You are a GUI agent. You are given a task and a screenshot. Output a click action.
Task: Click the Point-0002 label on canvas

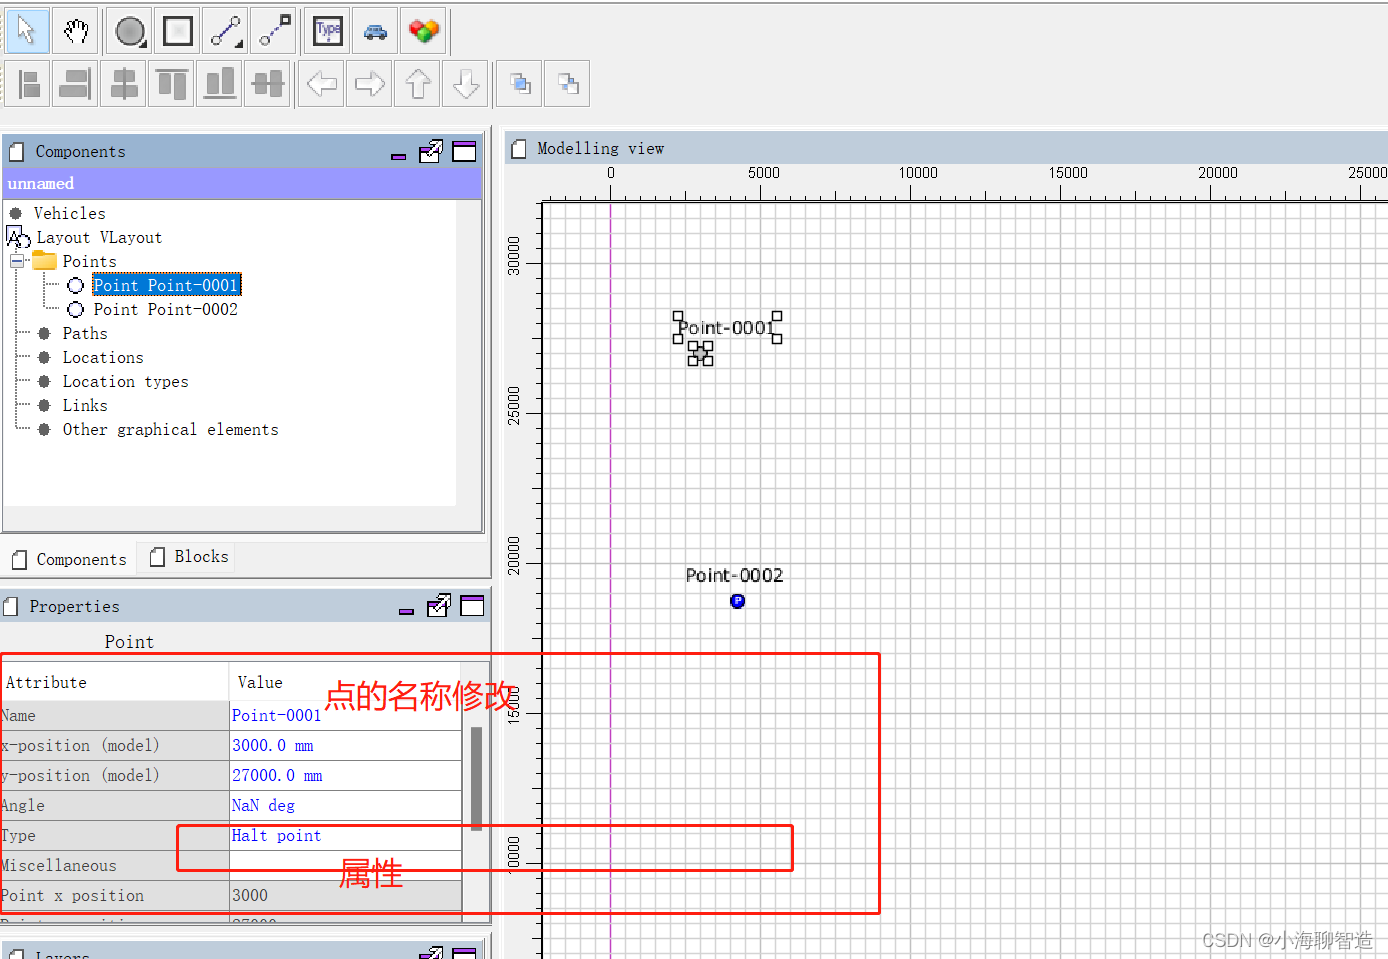pyautogui.click(x=734, y=575)
